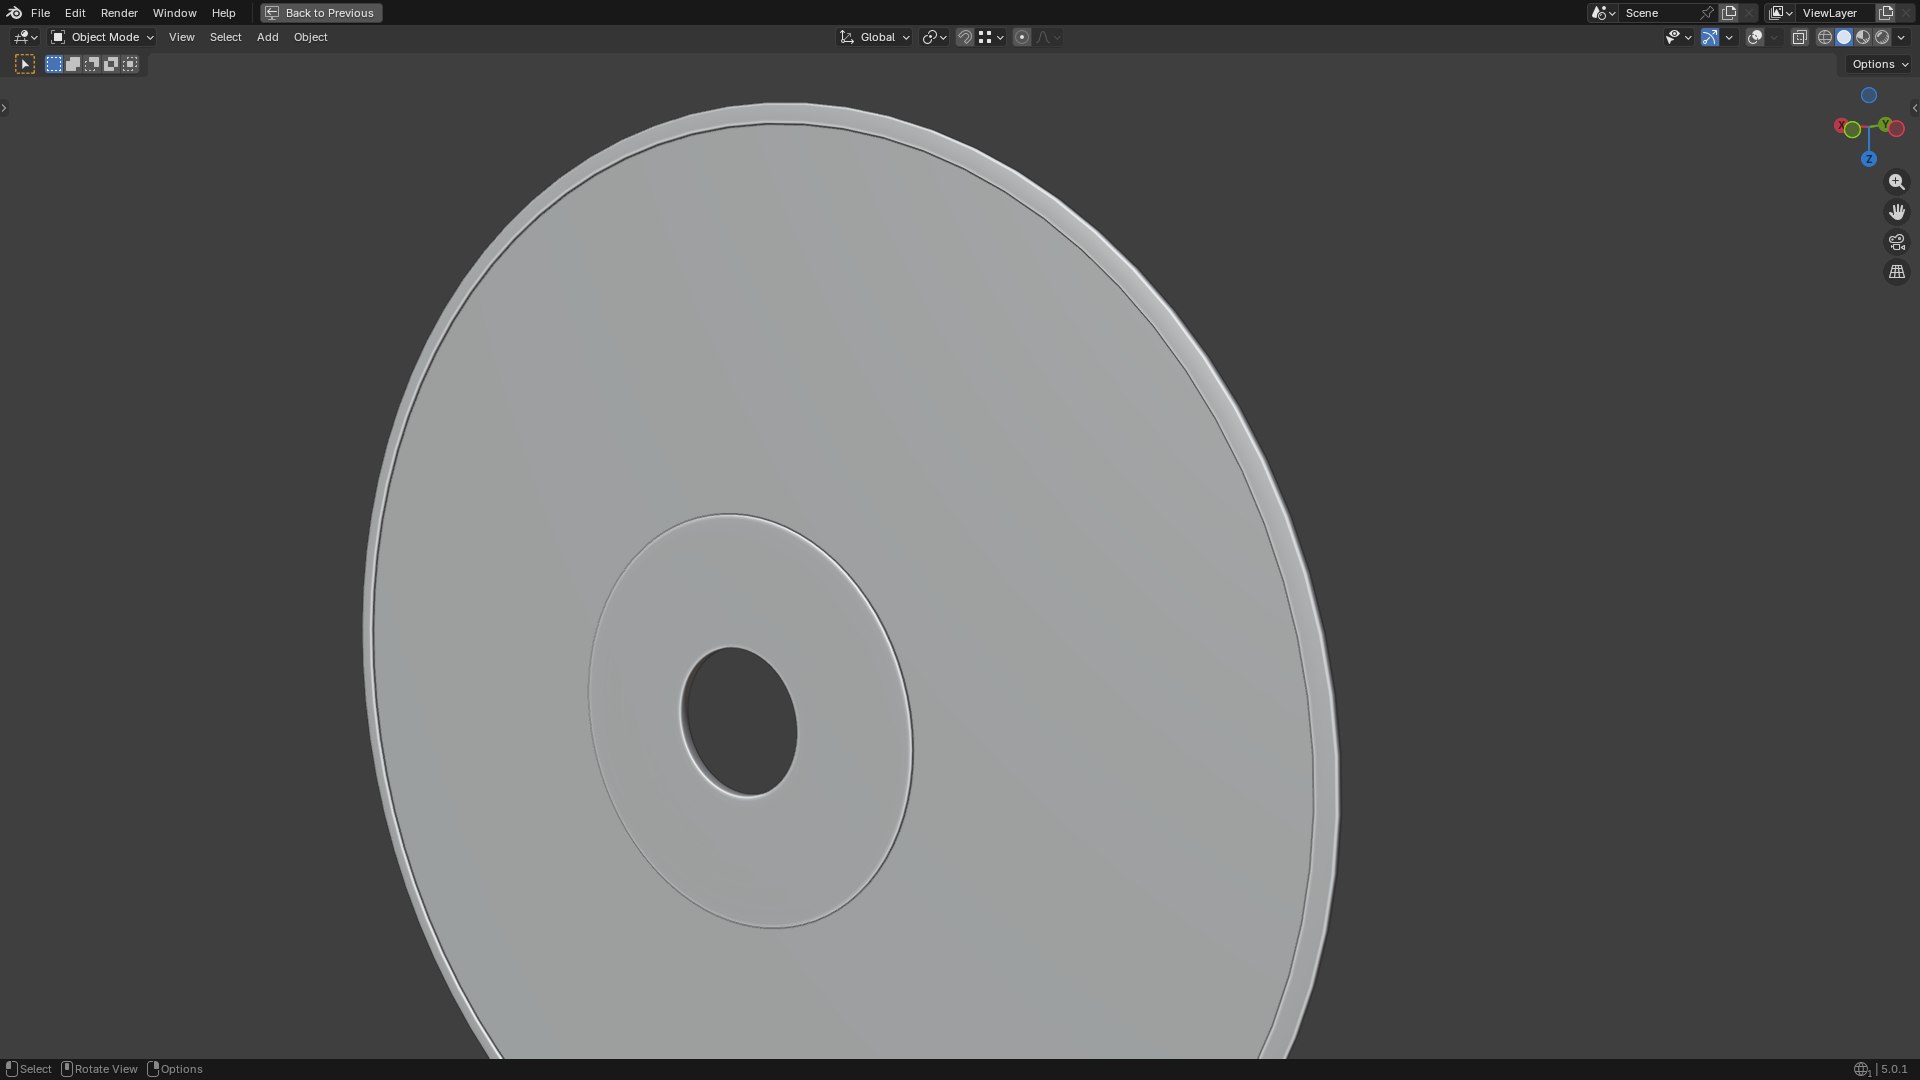The width and height of the screenshot is (1920, 1080).
Task: Click the scene browse icon
Action: [1603, 13]
